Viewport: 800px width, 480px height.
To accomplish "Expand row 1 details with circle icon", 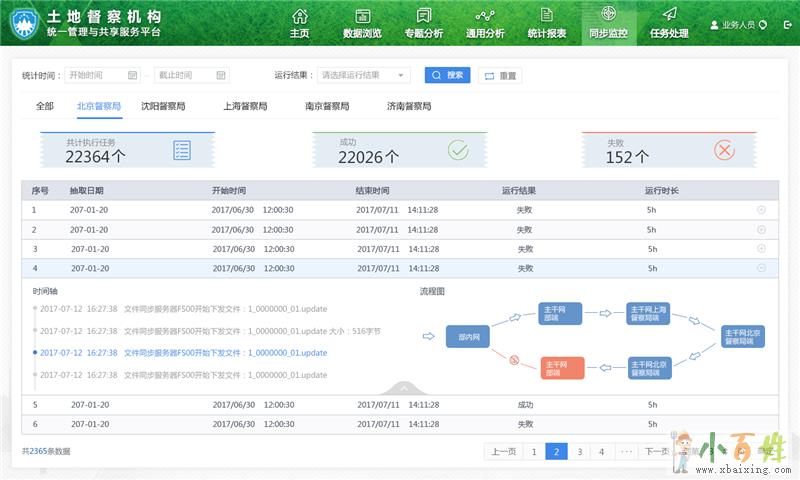I will point(761,210).
